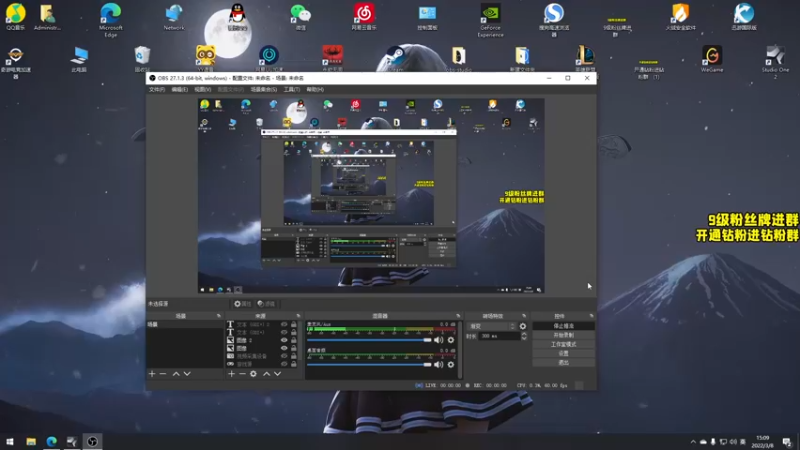This screenshot has width=800, height=450.
Task: Open 设置 settings in the controls panel
Action: tap(564, 354)
